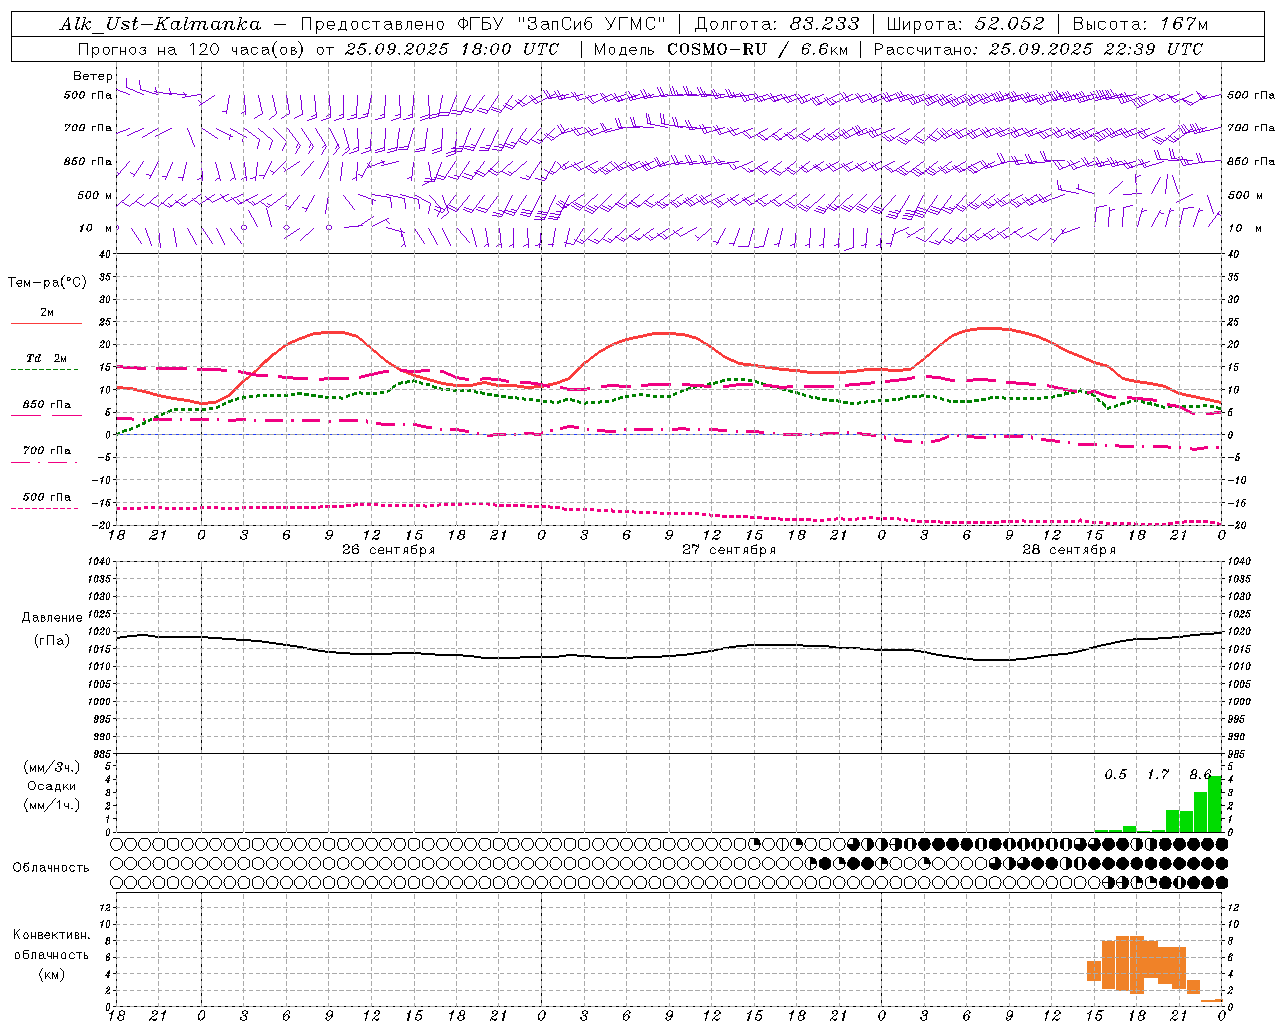
Task: Click the 27 сентября date label
Action: tap(728, 550)
